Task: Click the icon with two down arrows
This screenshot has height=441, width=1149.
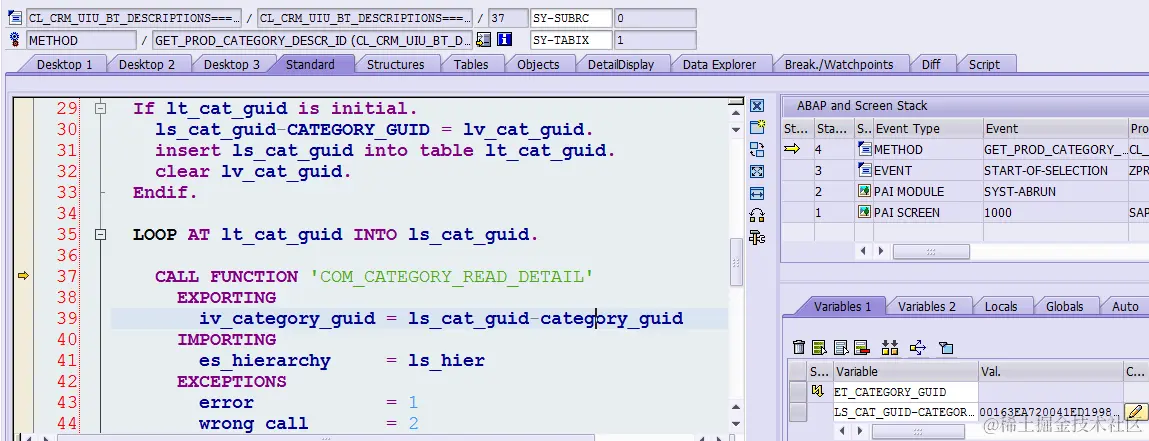Action: click(x=890, y=347)
